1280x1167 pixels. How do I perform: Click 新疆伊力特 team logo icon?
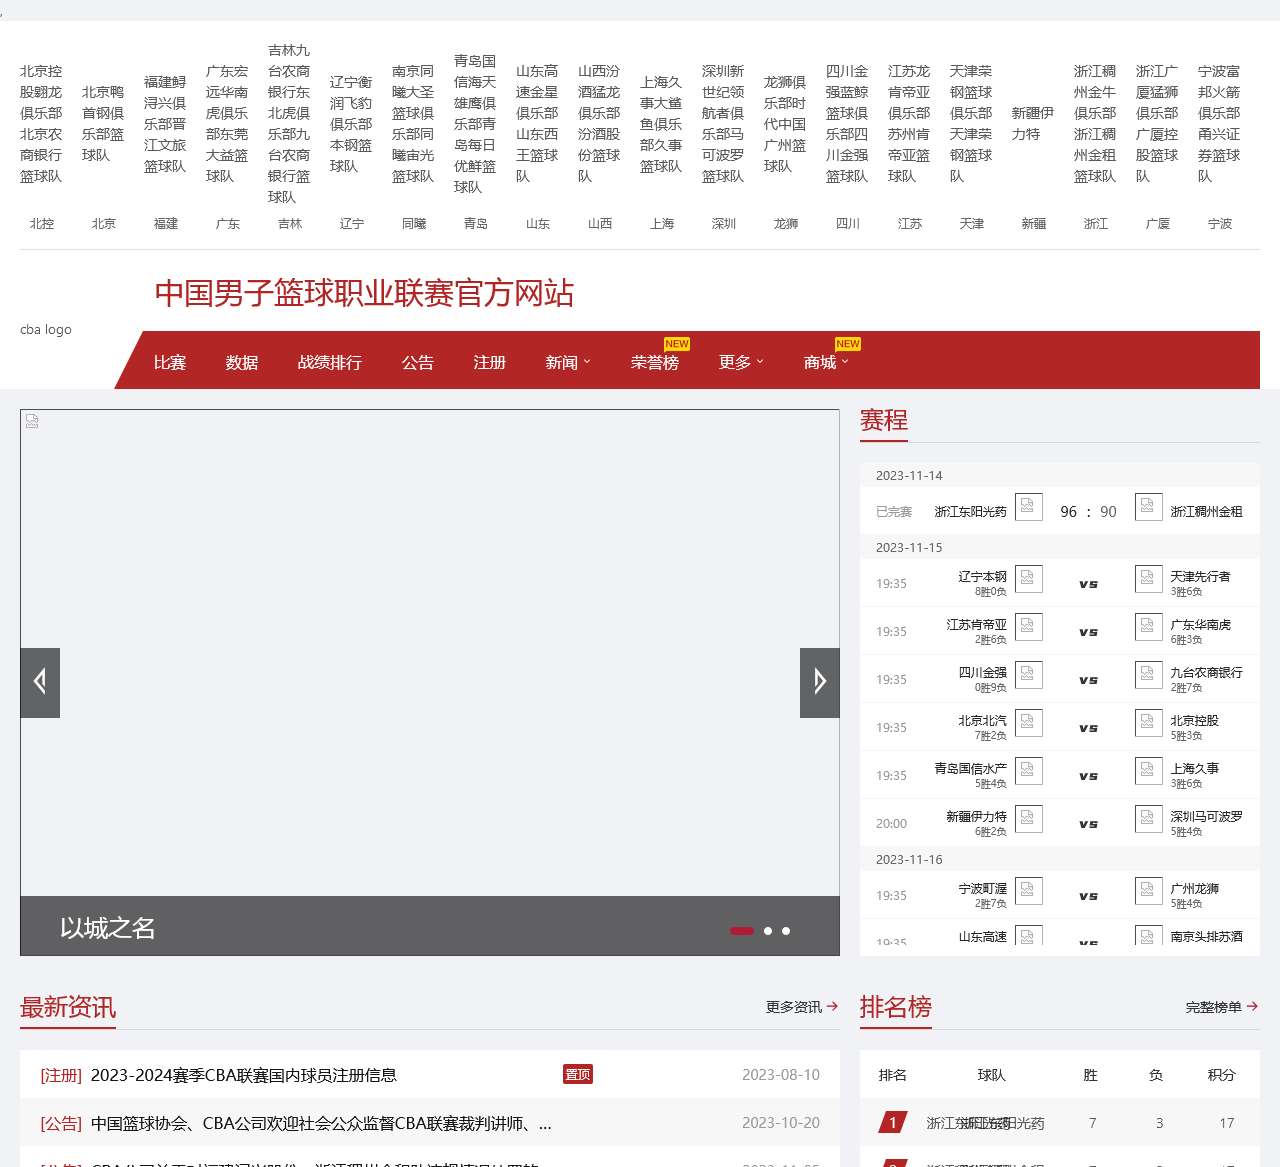pyautogui.click(x=1028, y=819)
